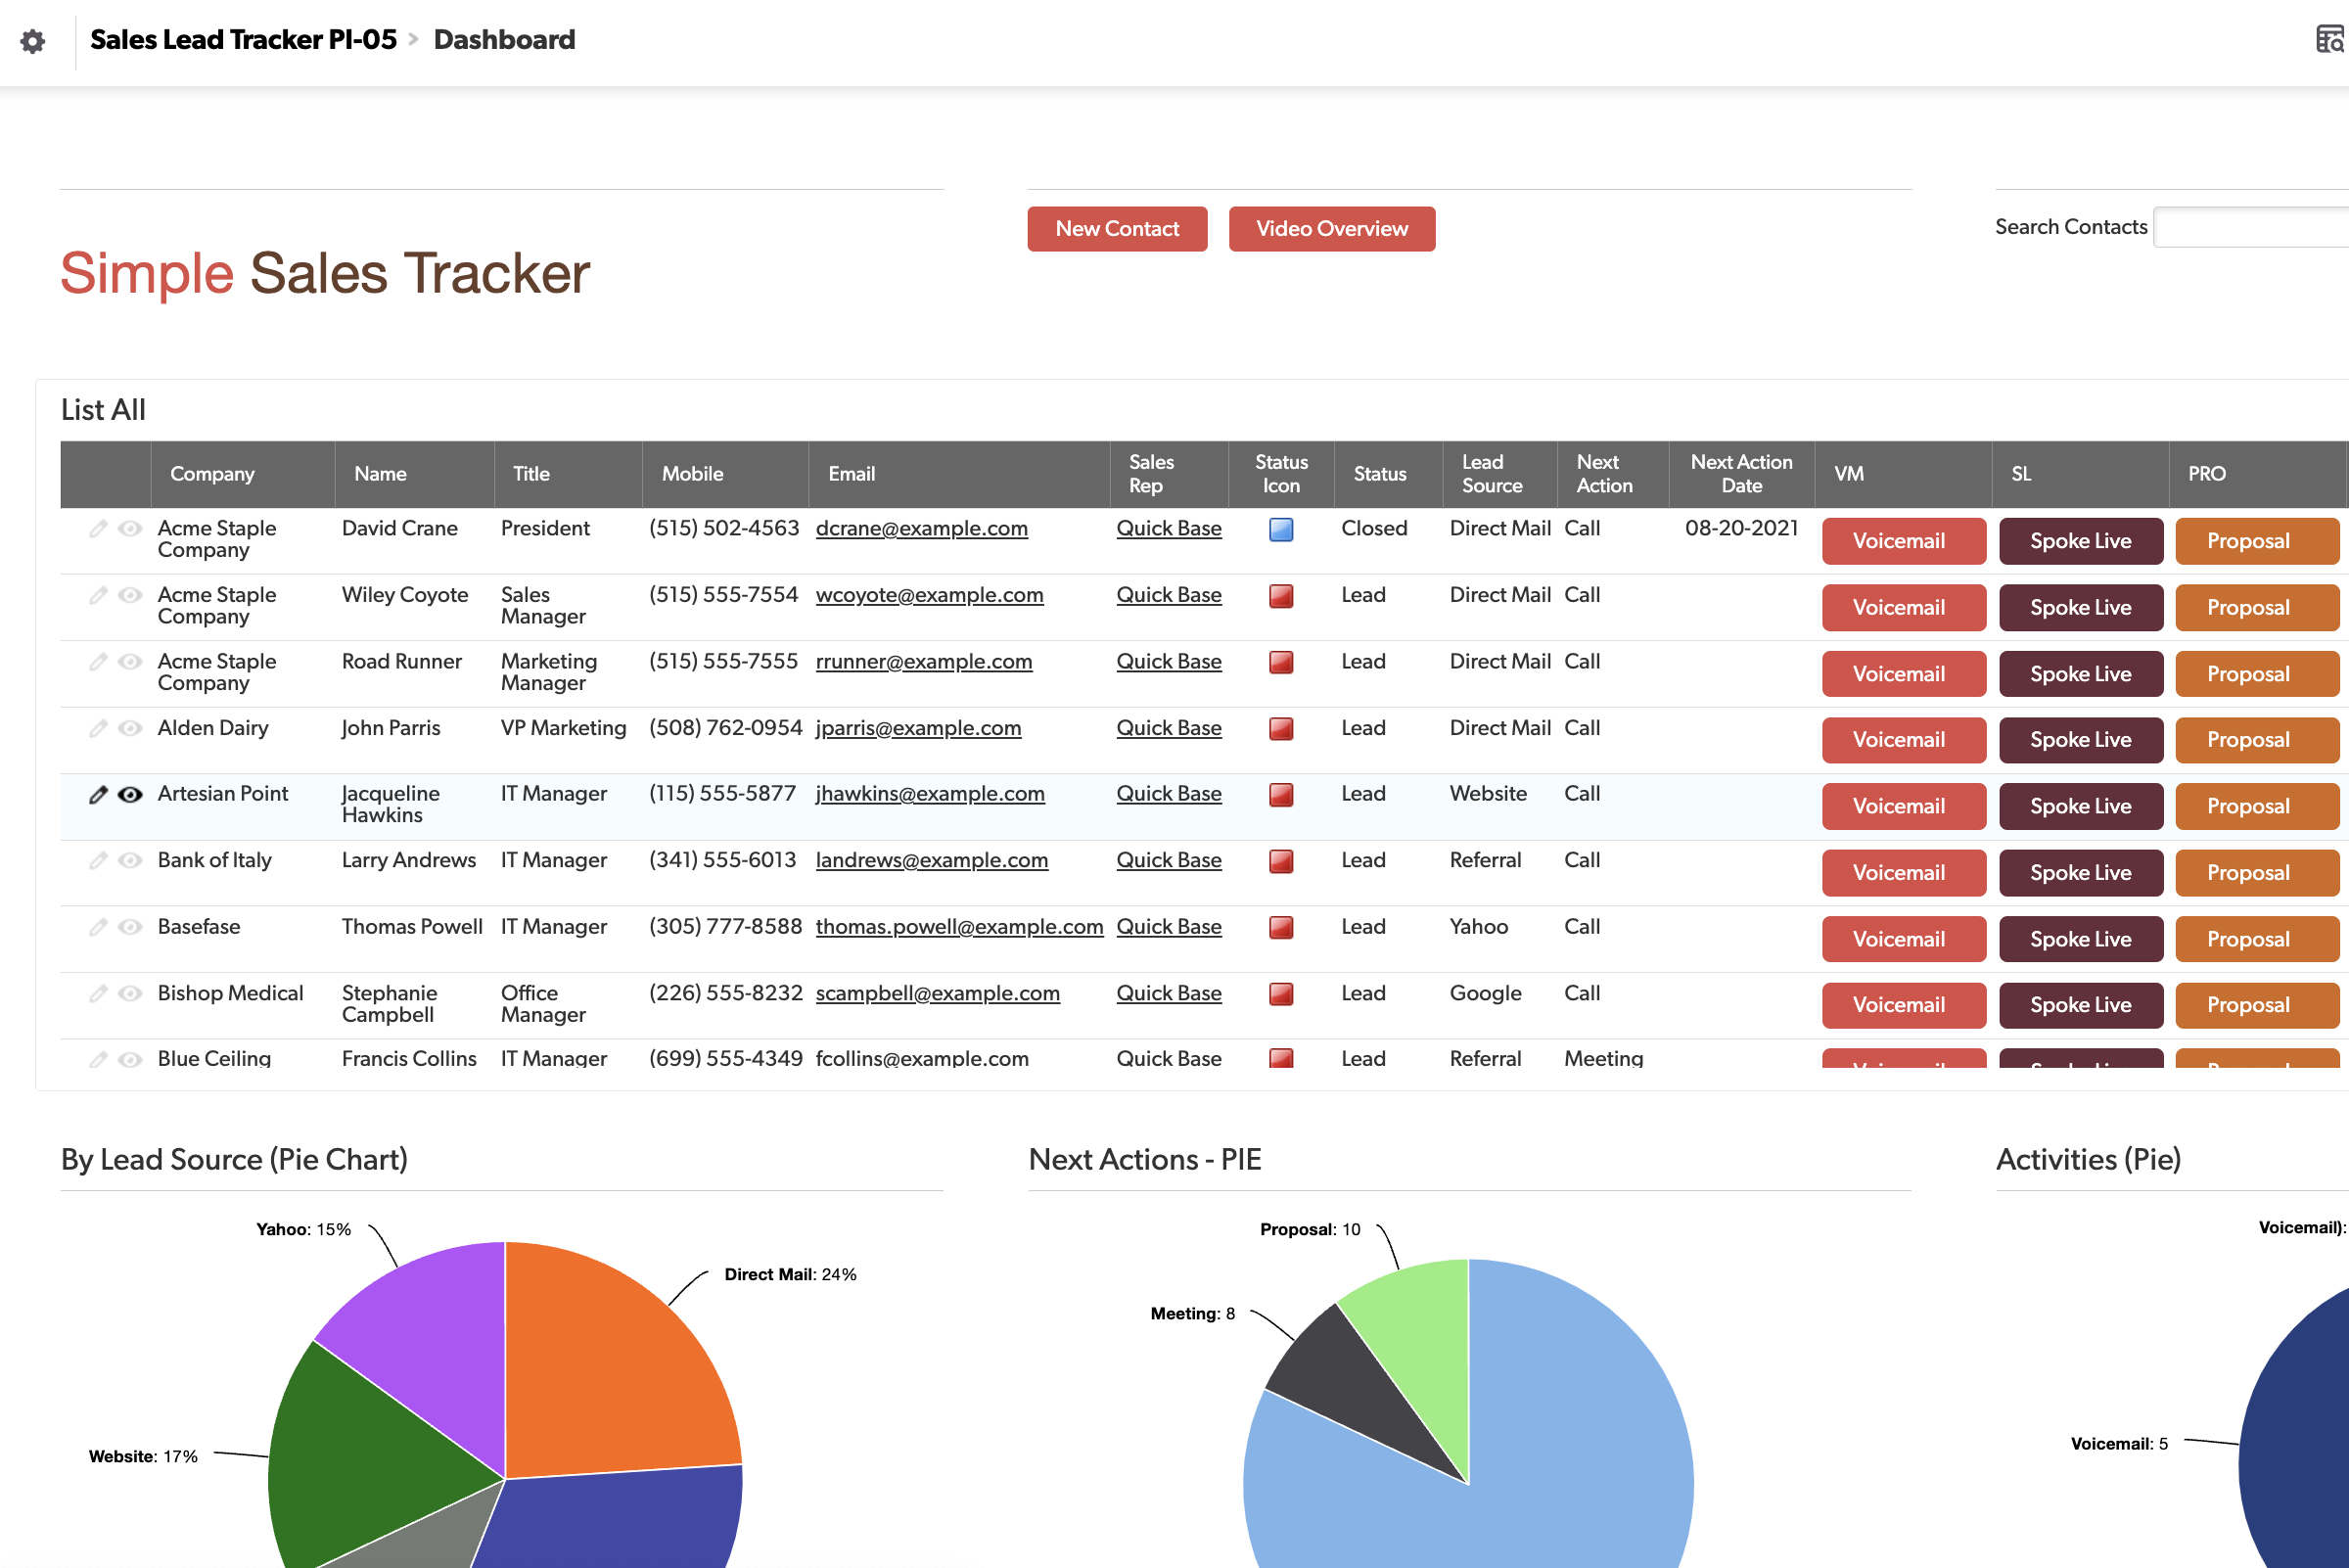
Task: Click the List All report title
Action: pyautogui.click(x=103, y=410)
